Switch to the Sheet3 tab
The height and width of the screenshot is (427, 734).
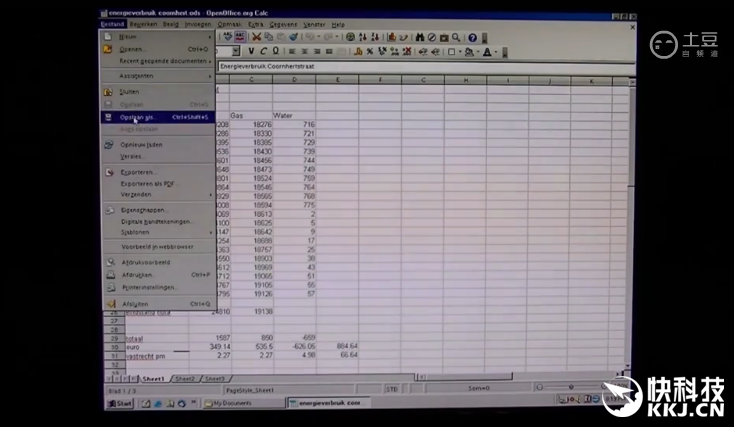215,379
